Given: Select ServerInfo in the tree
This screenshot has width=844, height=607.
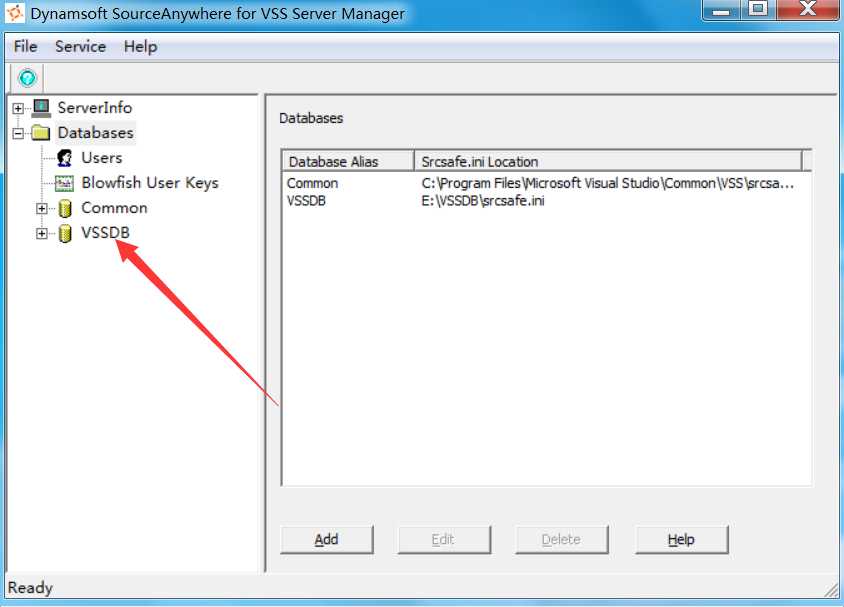Looking at the screenshot, I should [x=95, y=108].
